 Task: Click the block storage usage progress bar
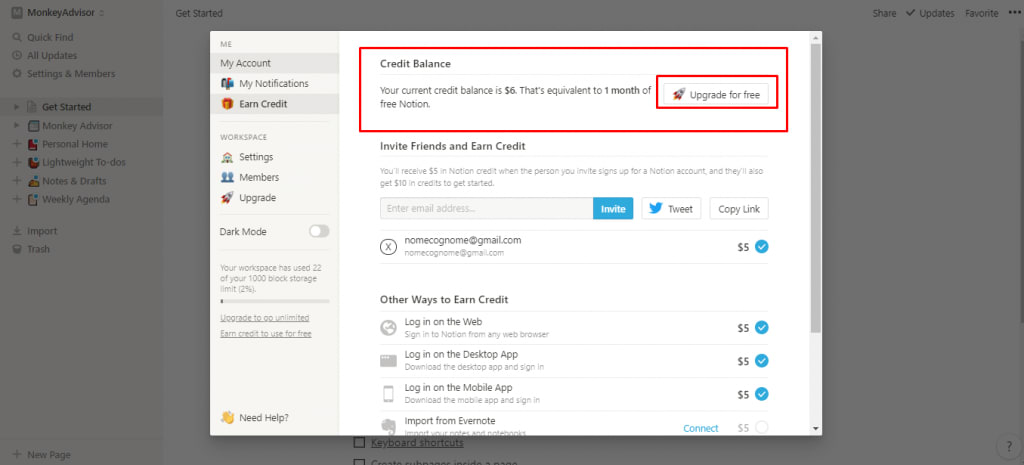pos(275,301)
